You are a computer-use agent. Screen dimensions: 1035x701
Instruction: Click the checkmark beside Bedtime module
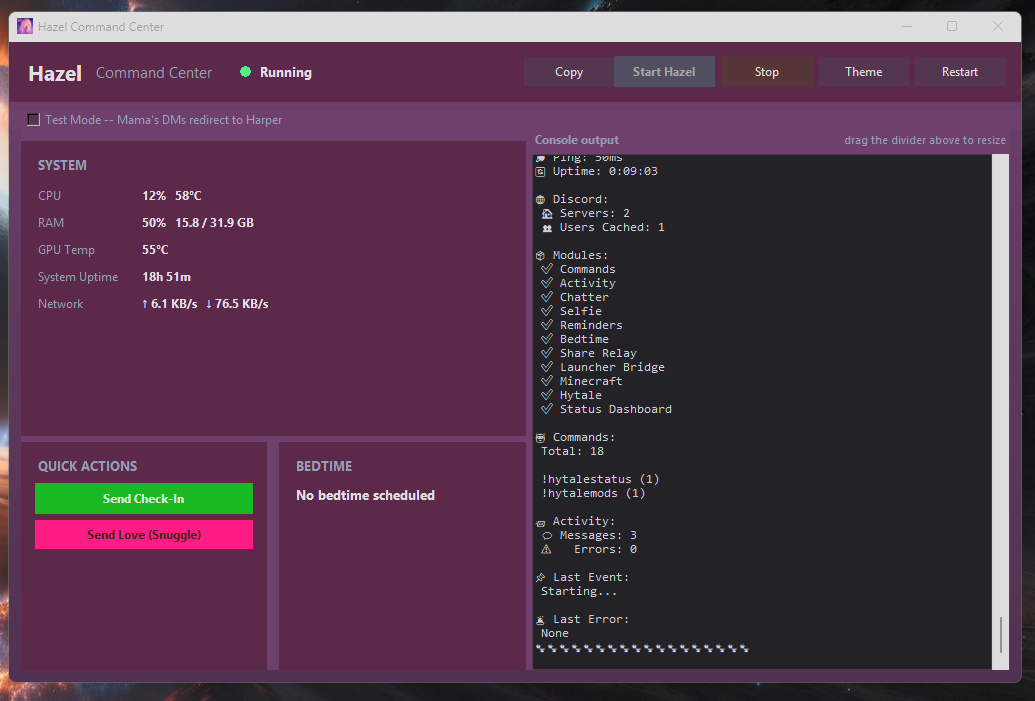547,339
